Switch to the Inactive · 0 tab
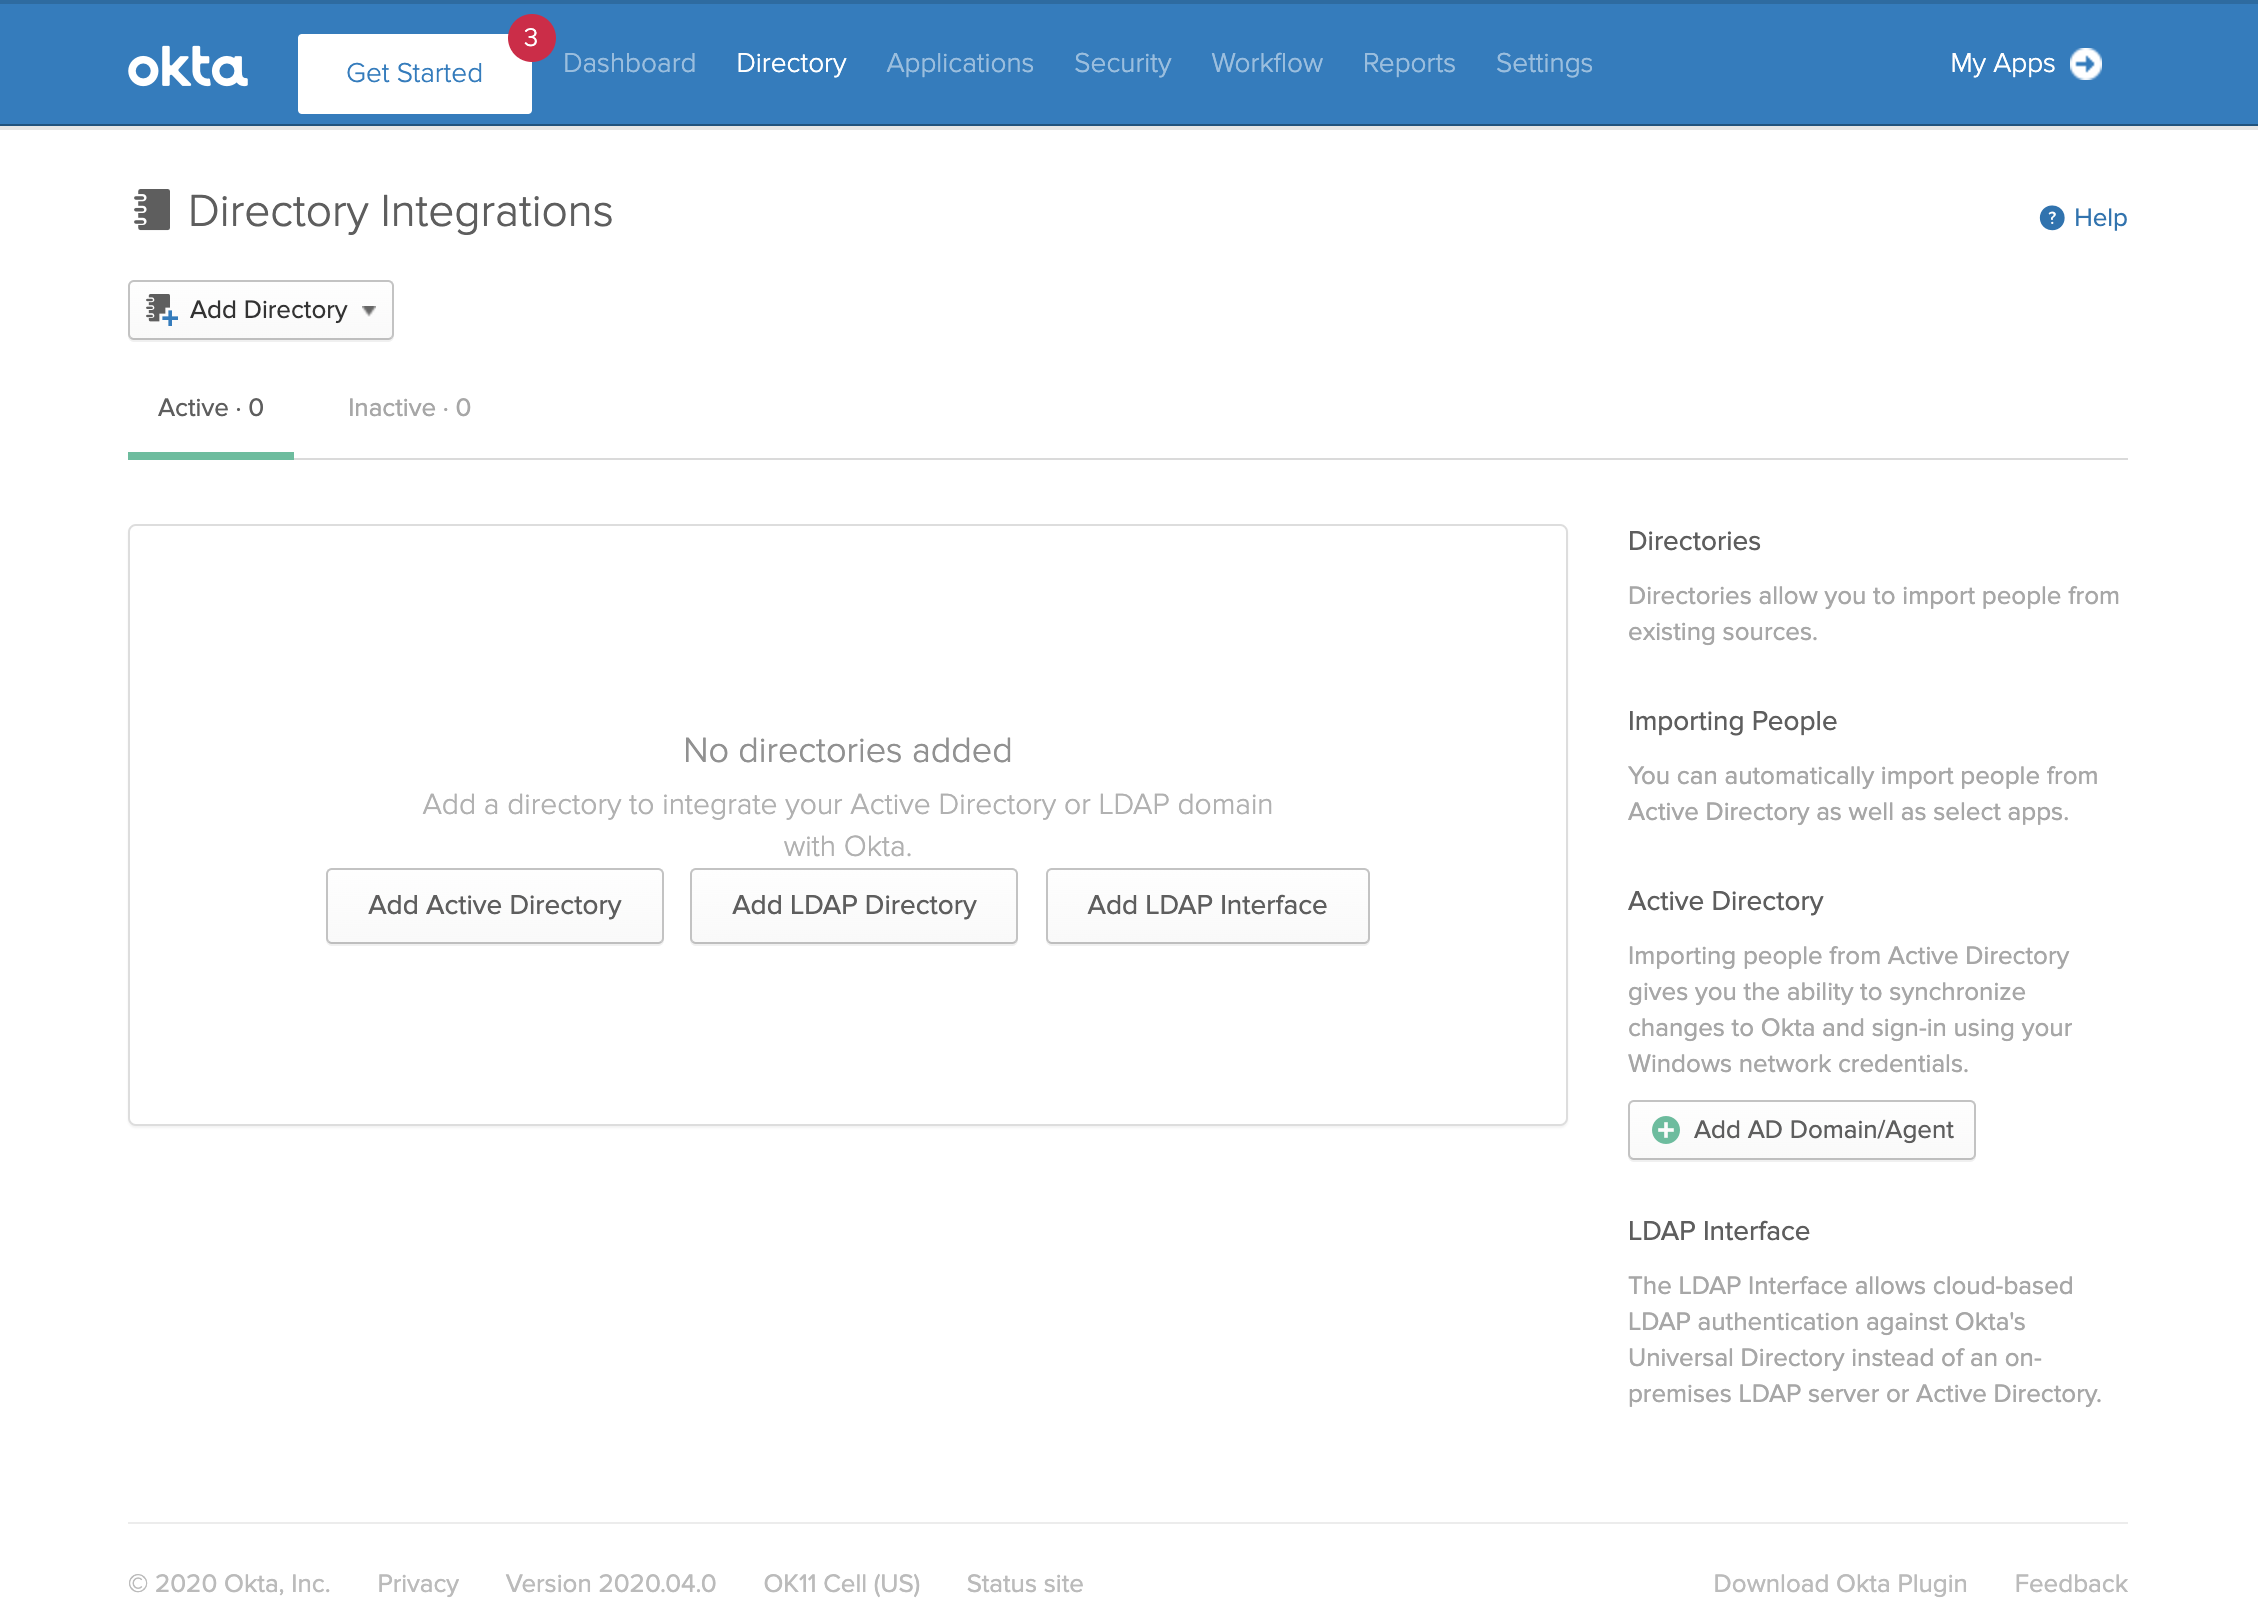Screen dimensions: 2258x1624 click(409, 408)
